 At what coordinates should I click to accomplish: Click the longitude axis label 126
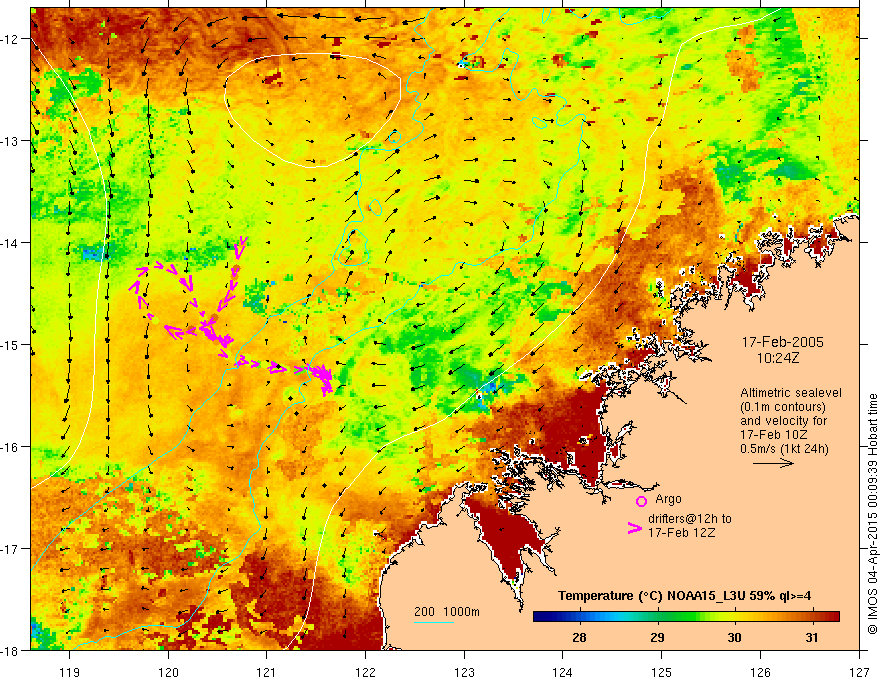click(760, 672)
